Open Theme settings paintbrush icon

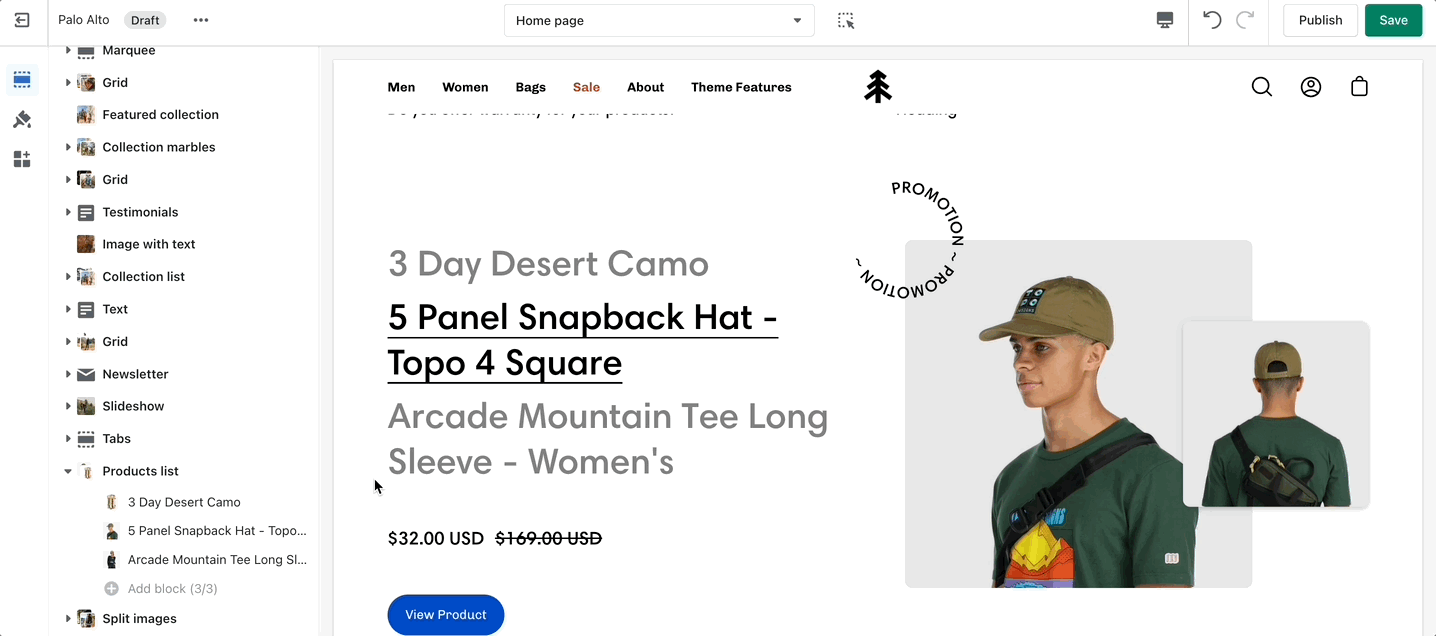pyautogui.click(x=22, y=120)
